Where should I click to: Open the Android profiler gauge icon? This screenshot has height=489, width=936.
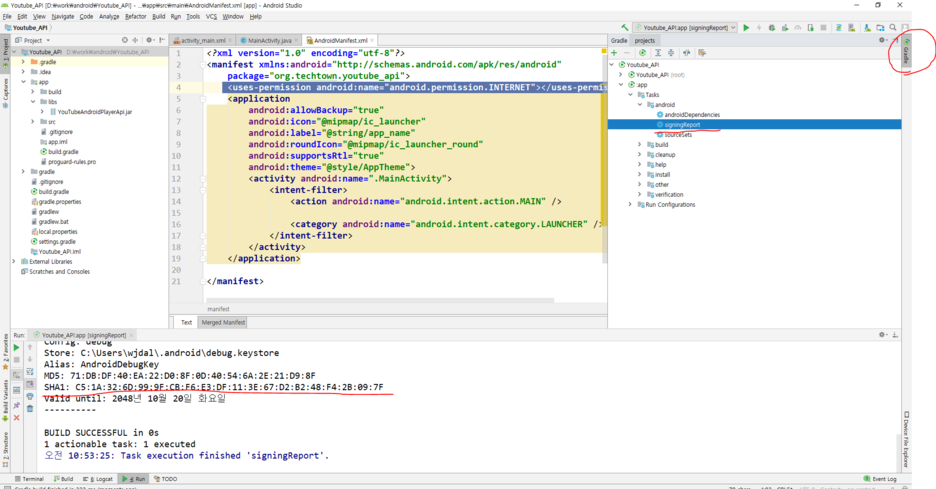pyautogui.click(x=798, y=27)
